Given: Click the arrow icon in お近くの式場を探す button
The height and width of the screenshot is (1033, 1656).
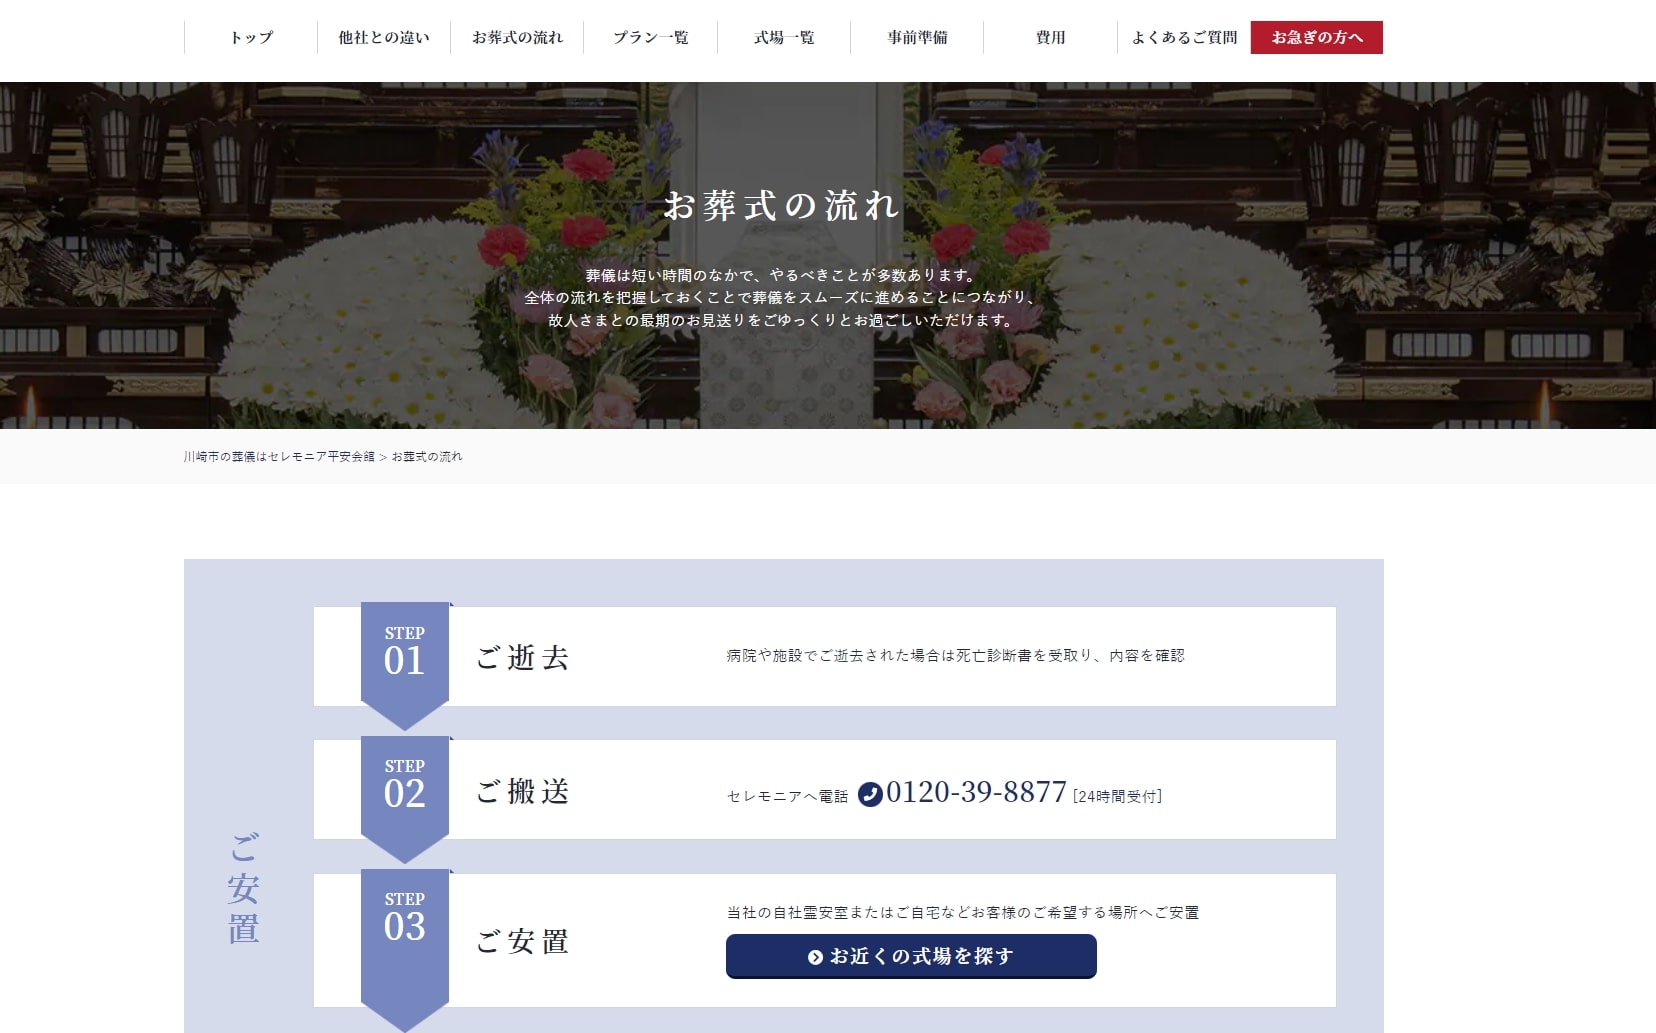Looking at the screenshot, I should 815,957.
